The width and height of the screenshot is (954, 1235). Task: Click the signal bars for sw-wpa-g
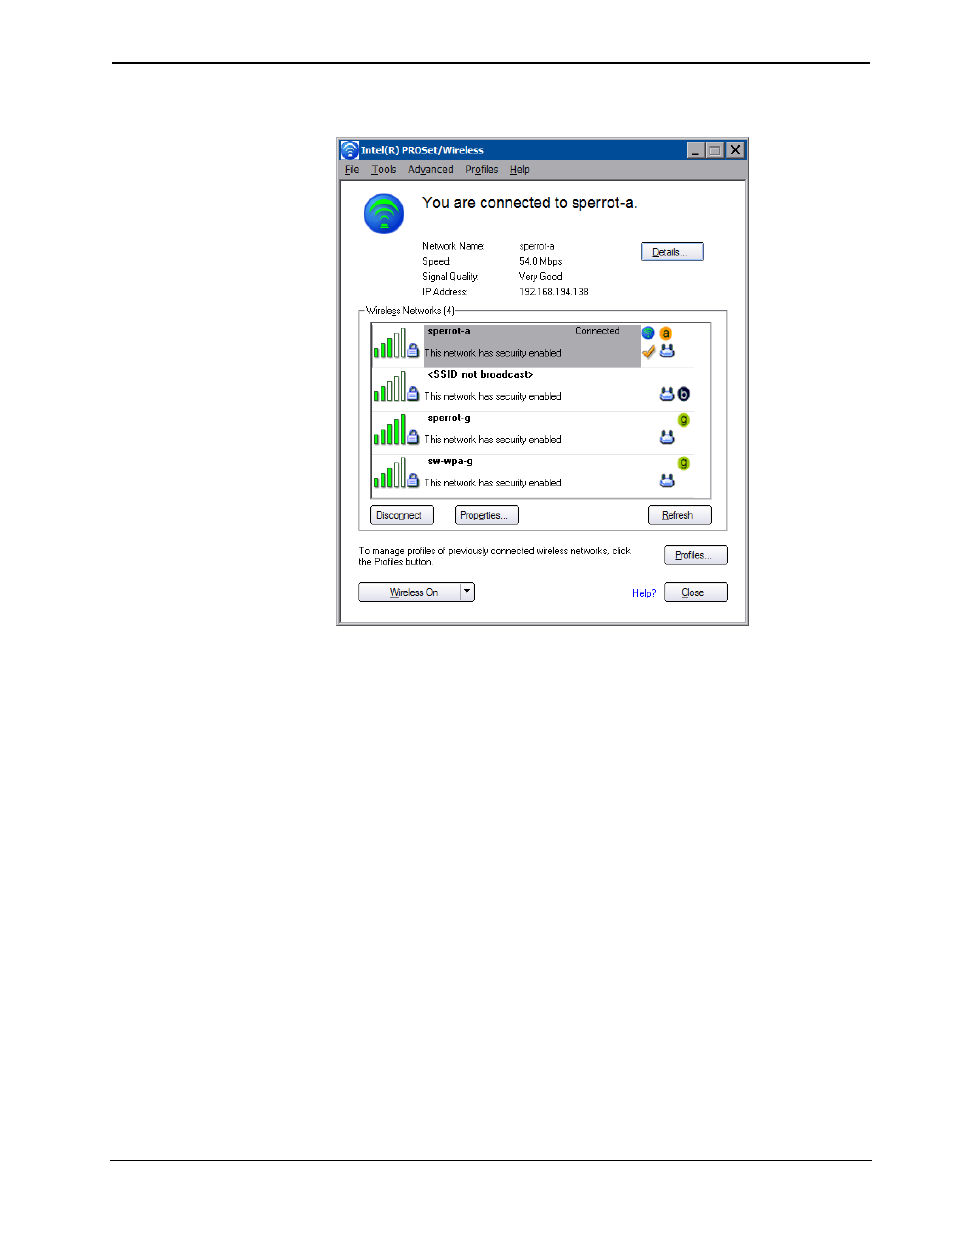pyautogui.click(x=389, y=472)
